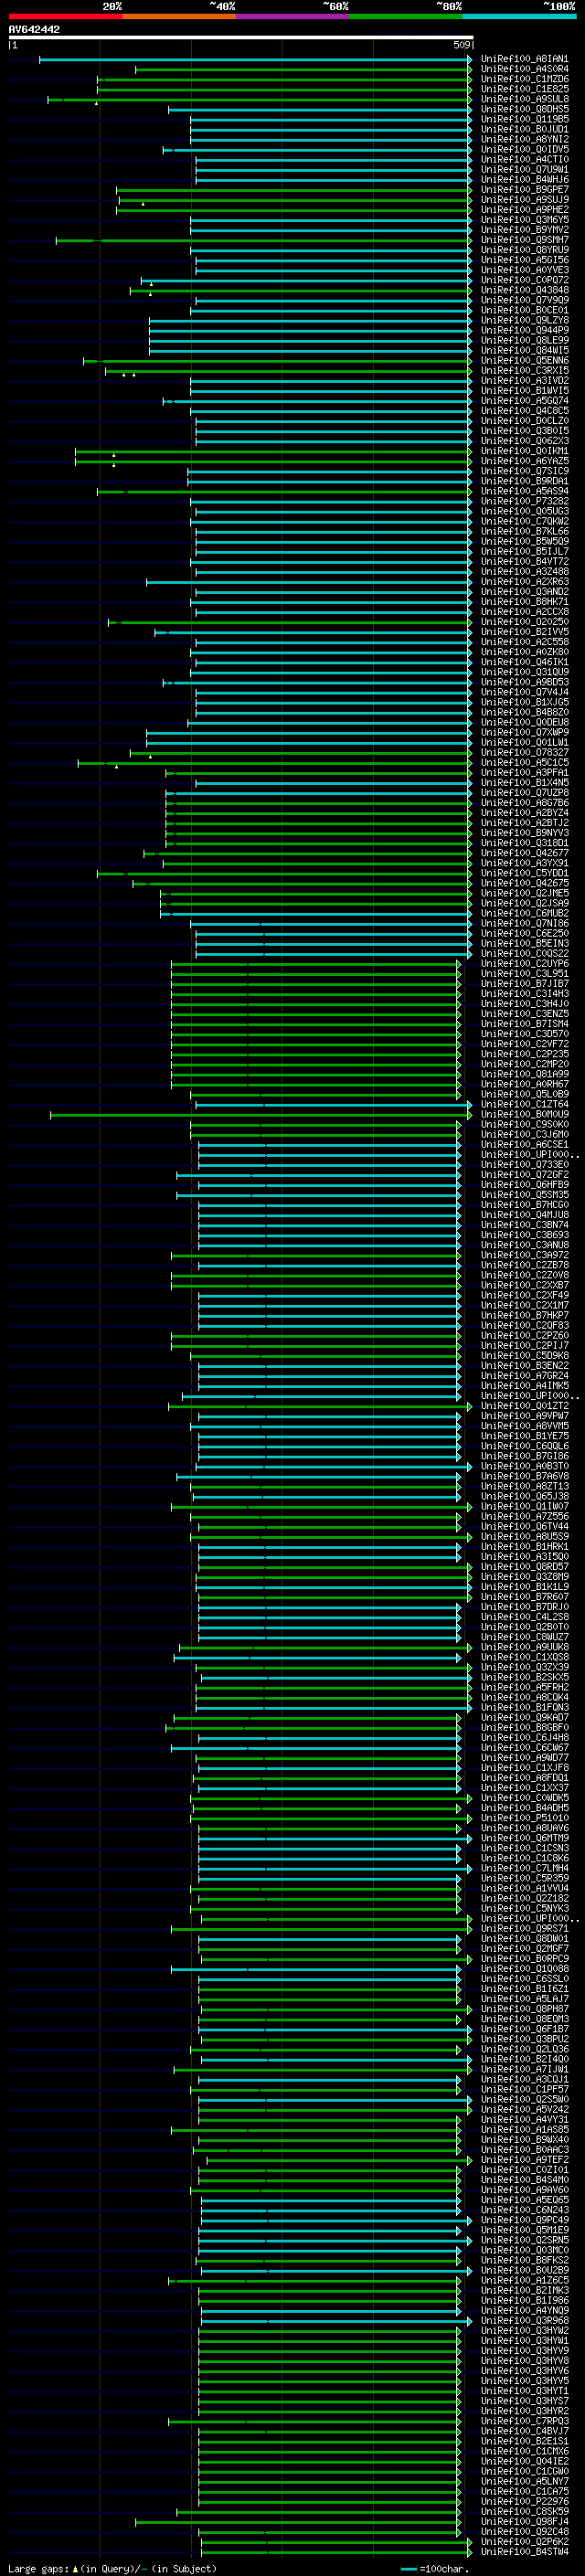Click the label UniRef100_B7HKP7
This screenshot has width=585, height=2576.
point(524,1315)
